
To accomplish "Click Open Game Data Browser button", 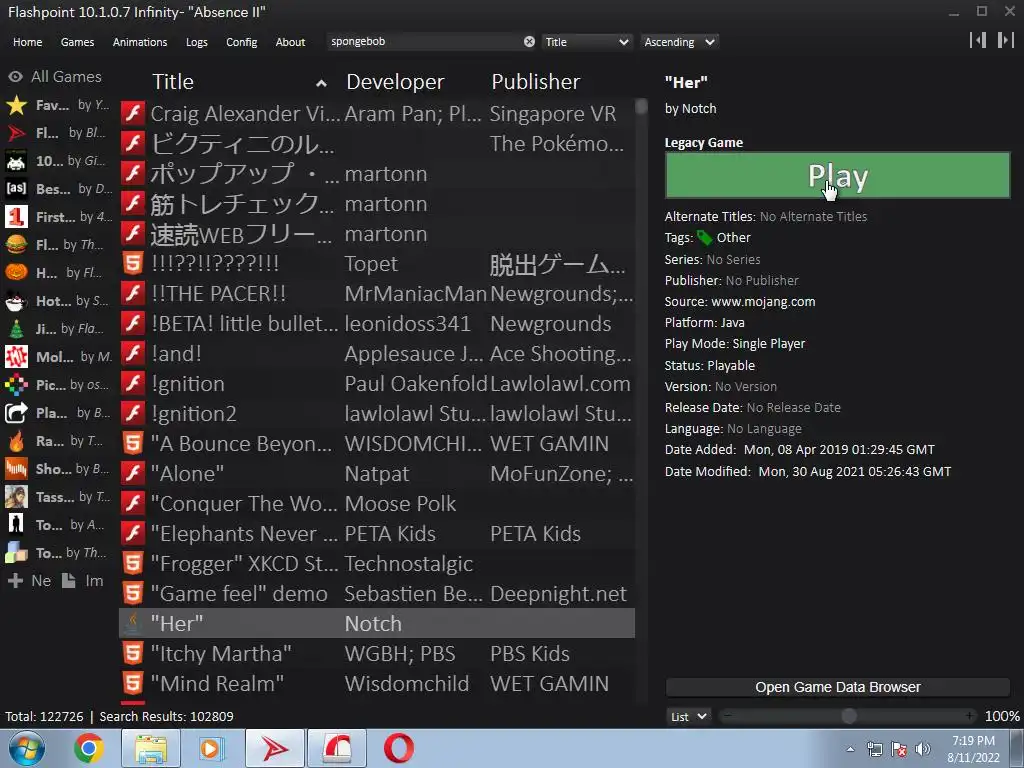I will (x=838, y=687).
